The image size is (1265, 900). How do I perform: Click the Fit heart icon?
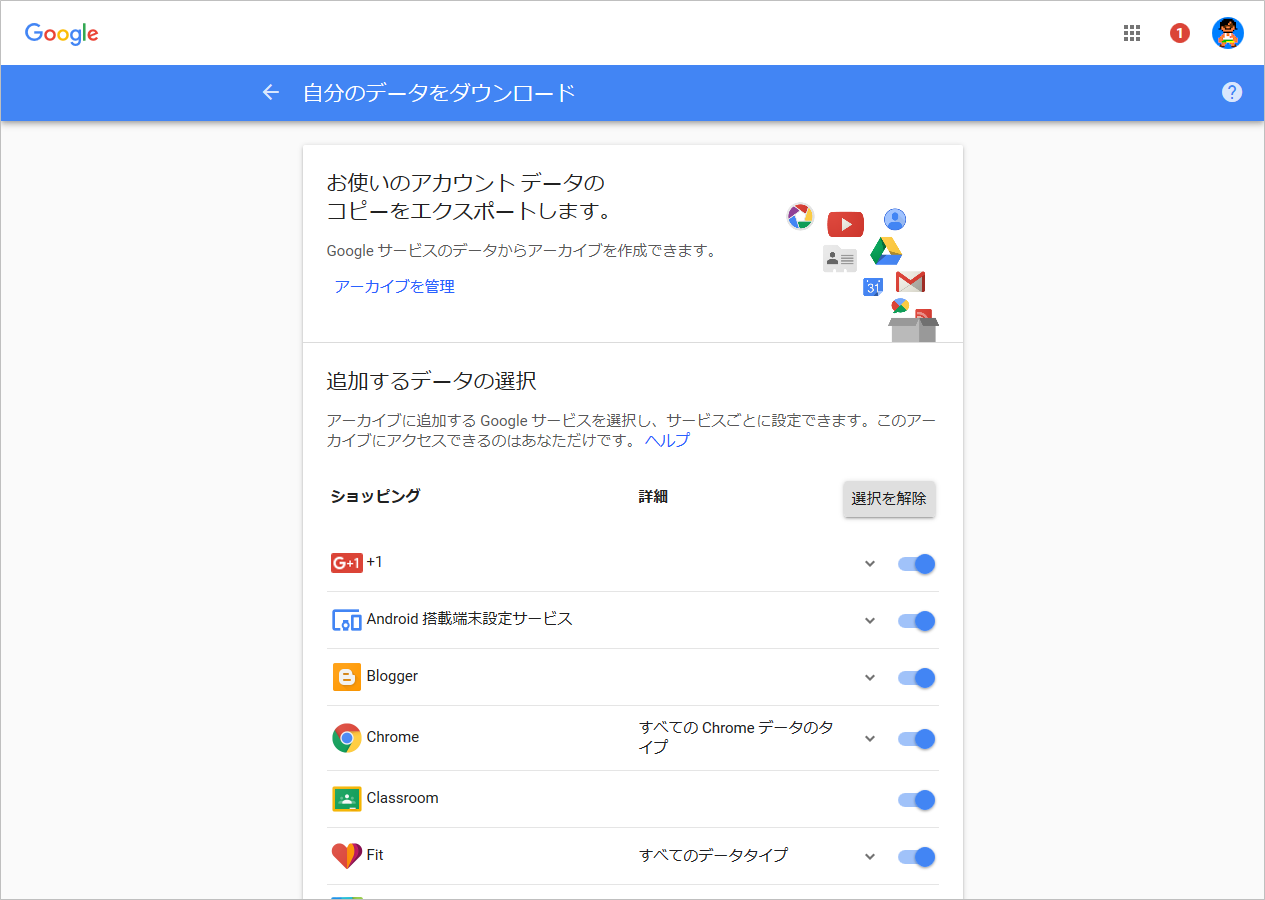[x=346, y=856]
